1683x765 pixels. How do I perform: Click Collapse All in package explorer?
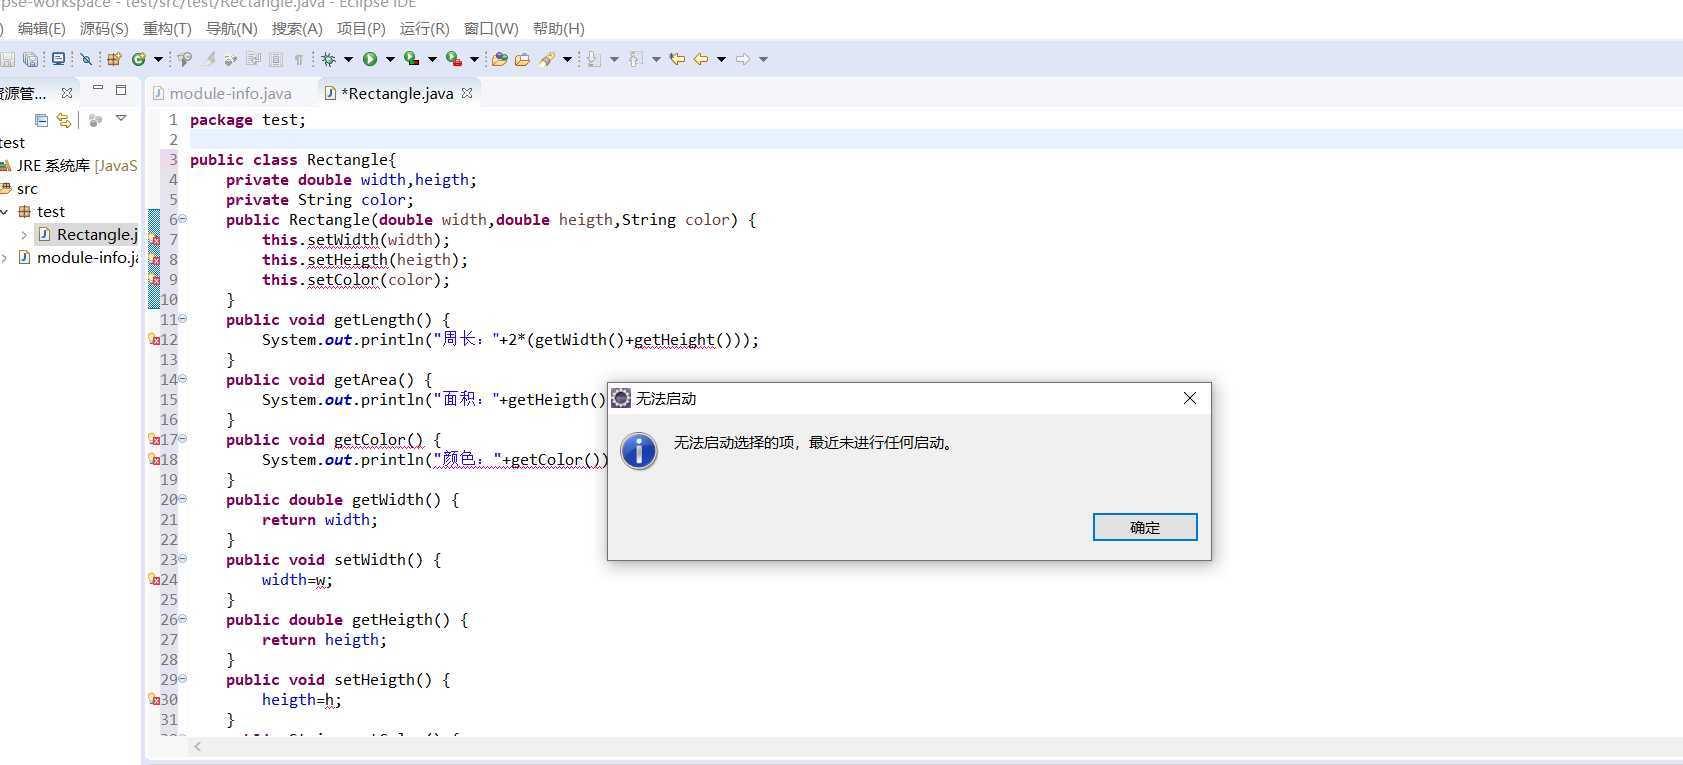coord(41,120)
